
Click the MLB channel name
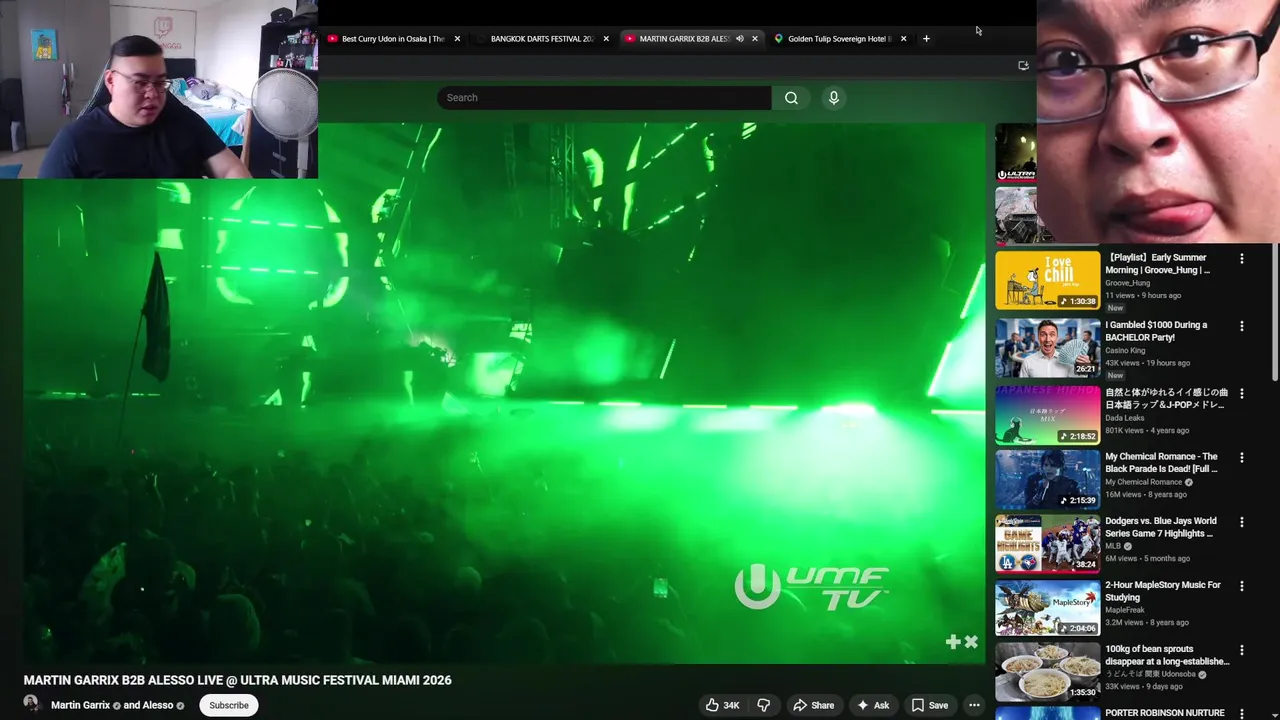pyautogui.click(x=1113, y=546)
